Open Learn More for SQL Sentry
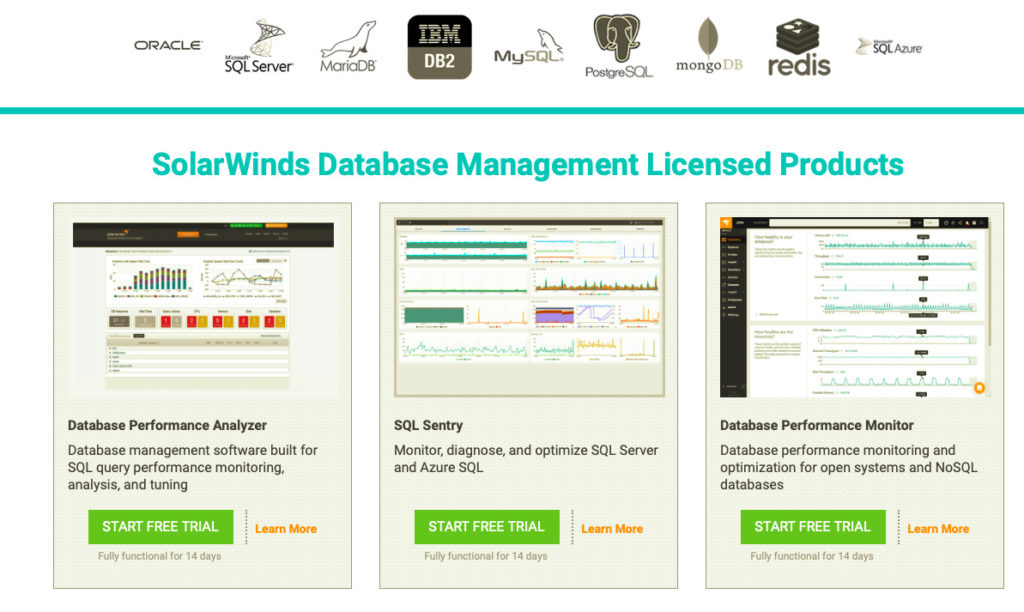Viewport: 1024px width, 612px height. pyautogui.click(x=611, y=528)
